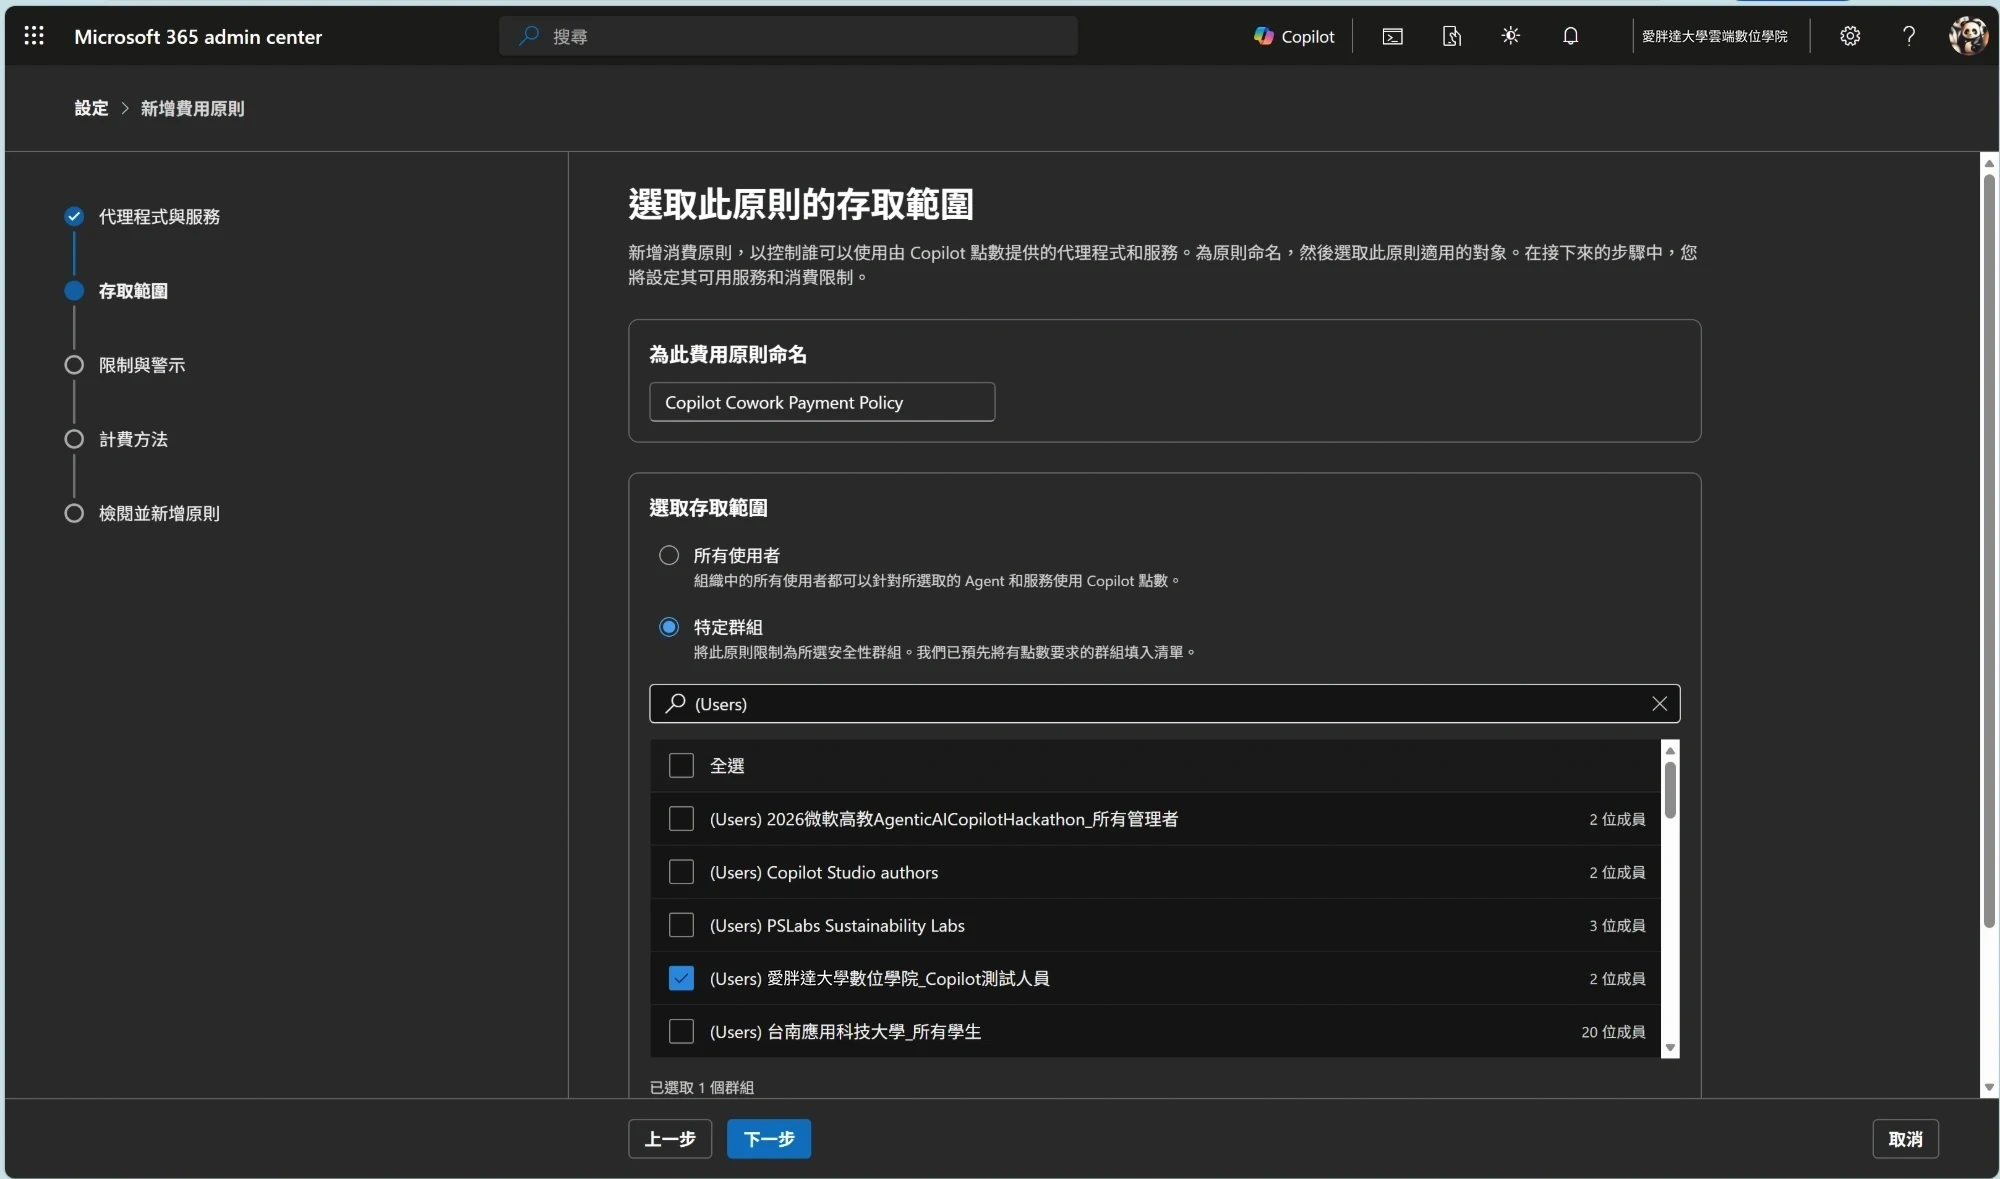Open the settings gear icon

click(x=1850, y=36)
